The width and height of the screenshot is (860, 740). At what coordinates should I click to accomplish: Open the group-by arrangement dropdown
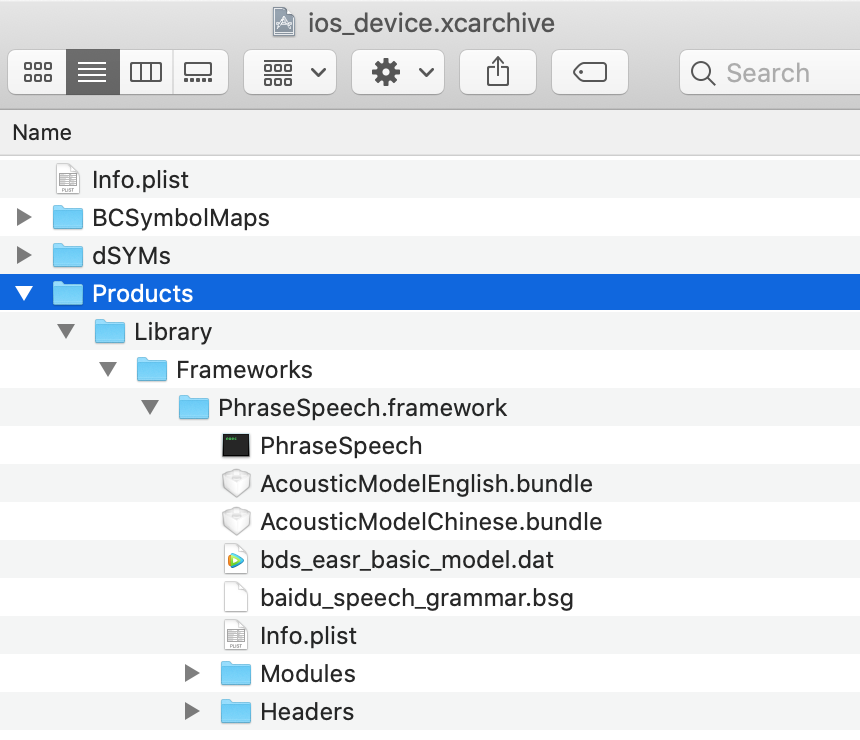point(290,72)
